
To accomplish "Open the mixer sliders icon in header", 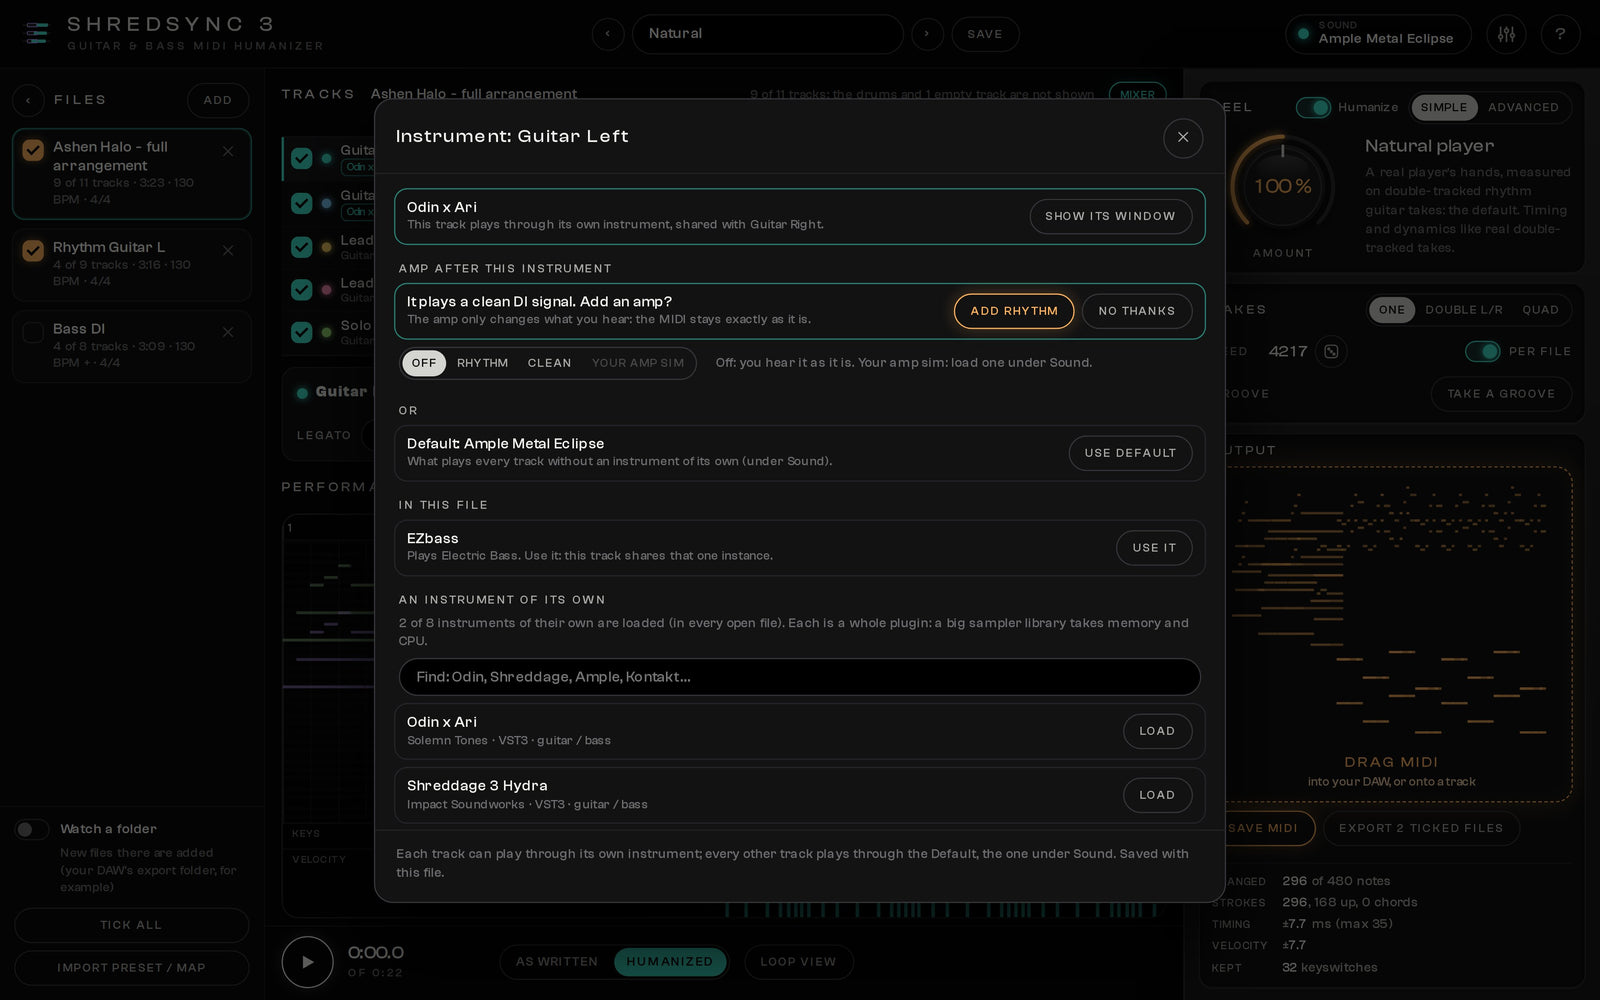I will (x=1506, y=34).
